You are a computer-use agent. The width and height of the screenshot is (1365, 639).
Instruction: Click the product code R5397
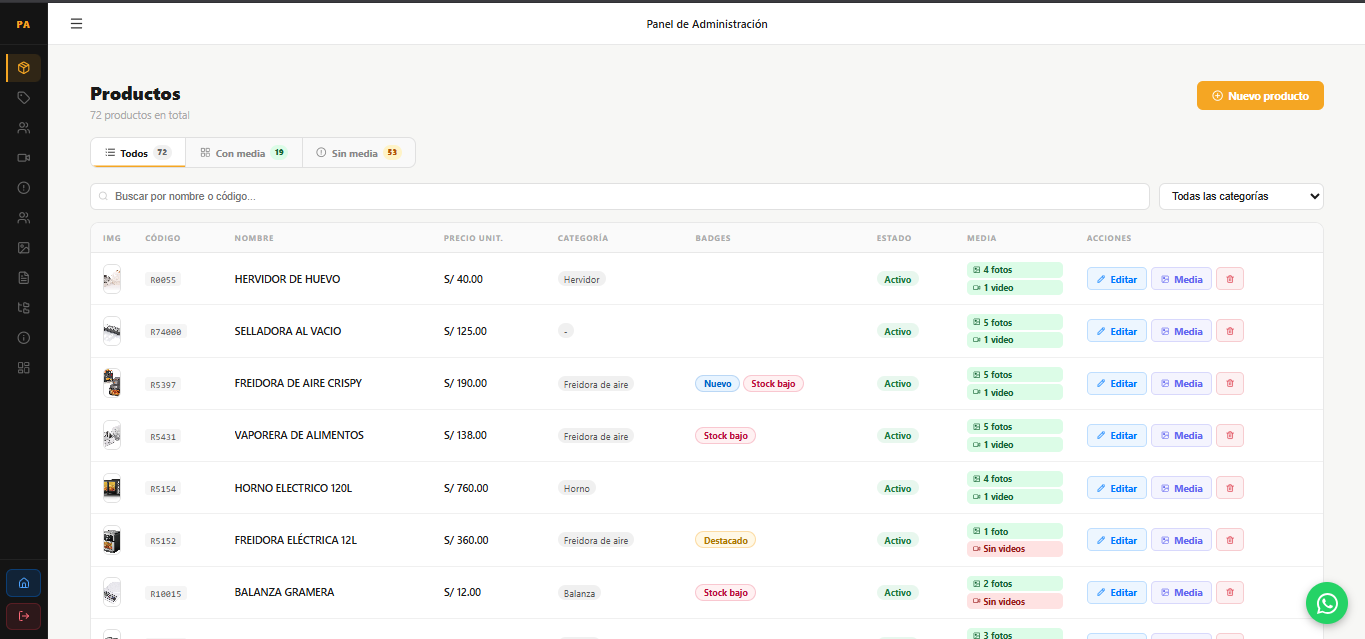tap(163, 384)
